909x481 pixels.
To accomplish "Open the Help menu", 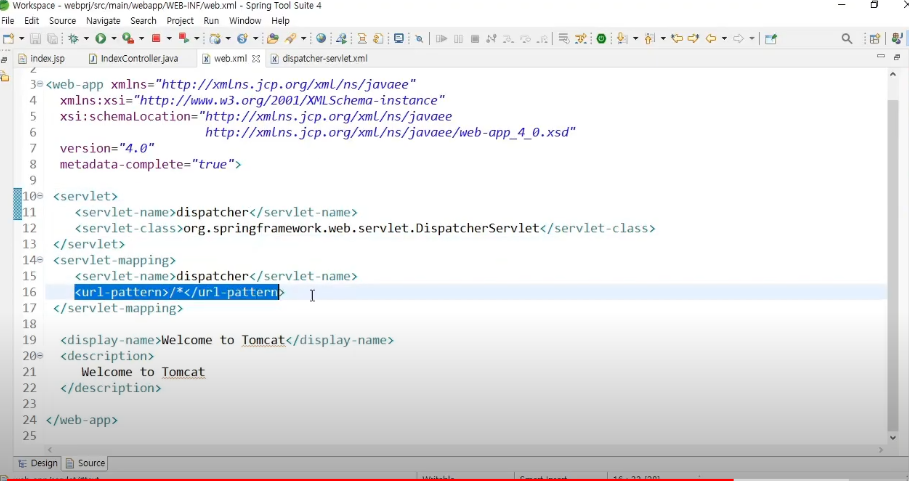I will click(280, 20).
